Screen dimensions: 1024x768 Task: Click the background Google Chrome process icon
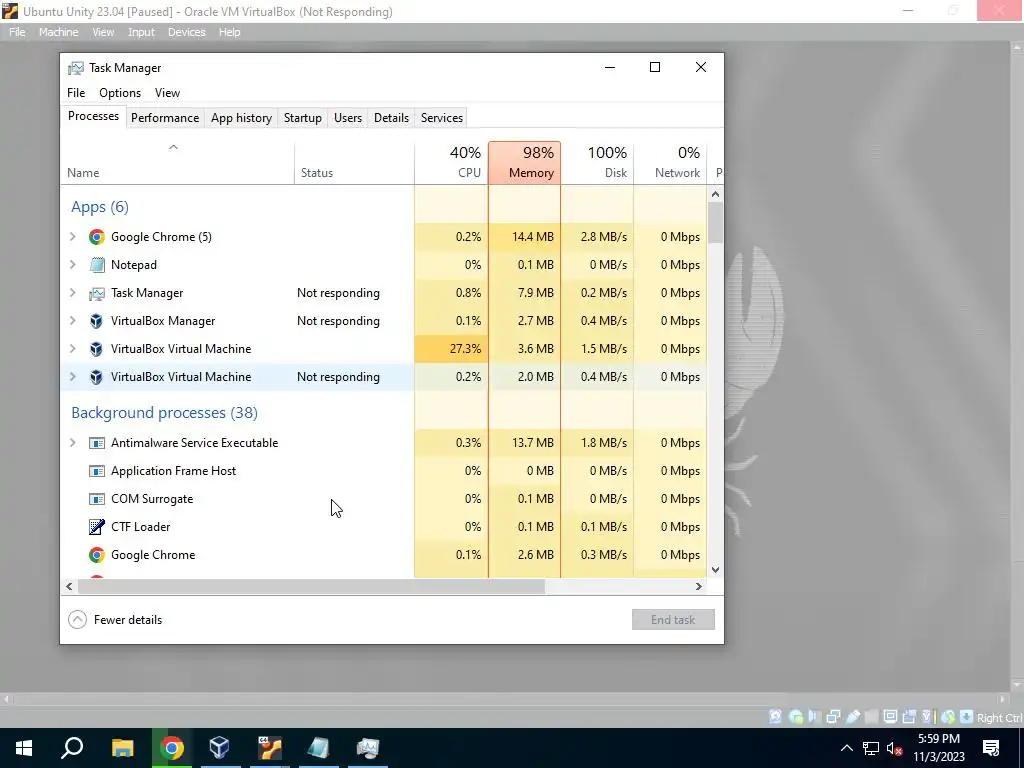pyautogui.click(x=97, y=555)
